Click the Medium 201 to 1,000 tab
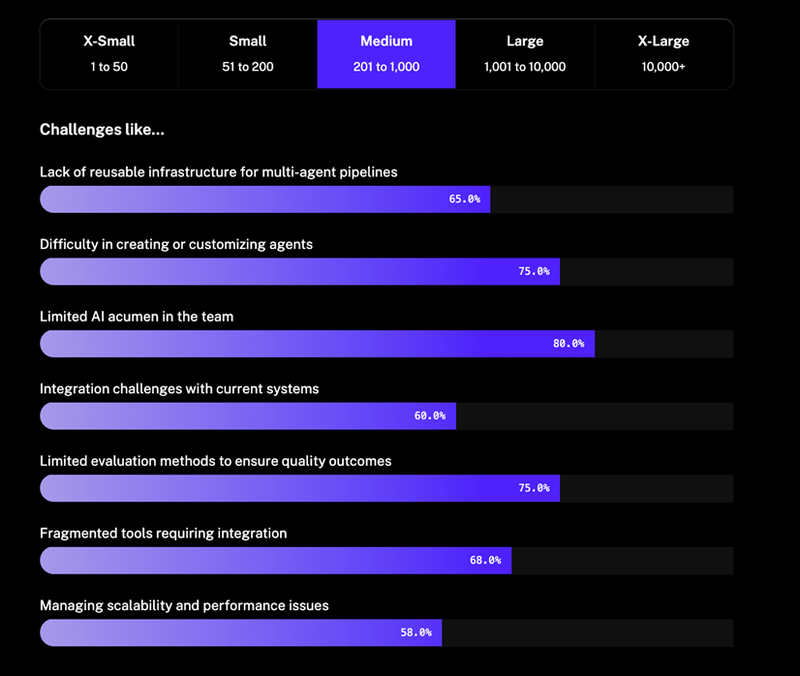 tap(386, 54)
